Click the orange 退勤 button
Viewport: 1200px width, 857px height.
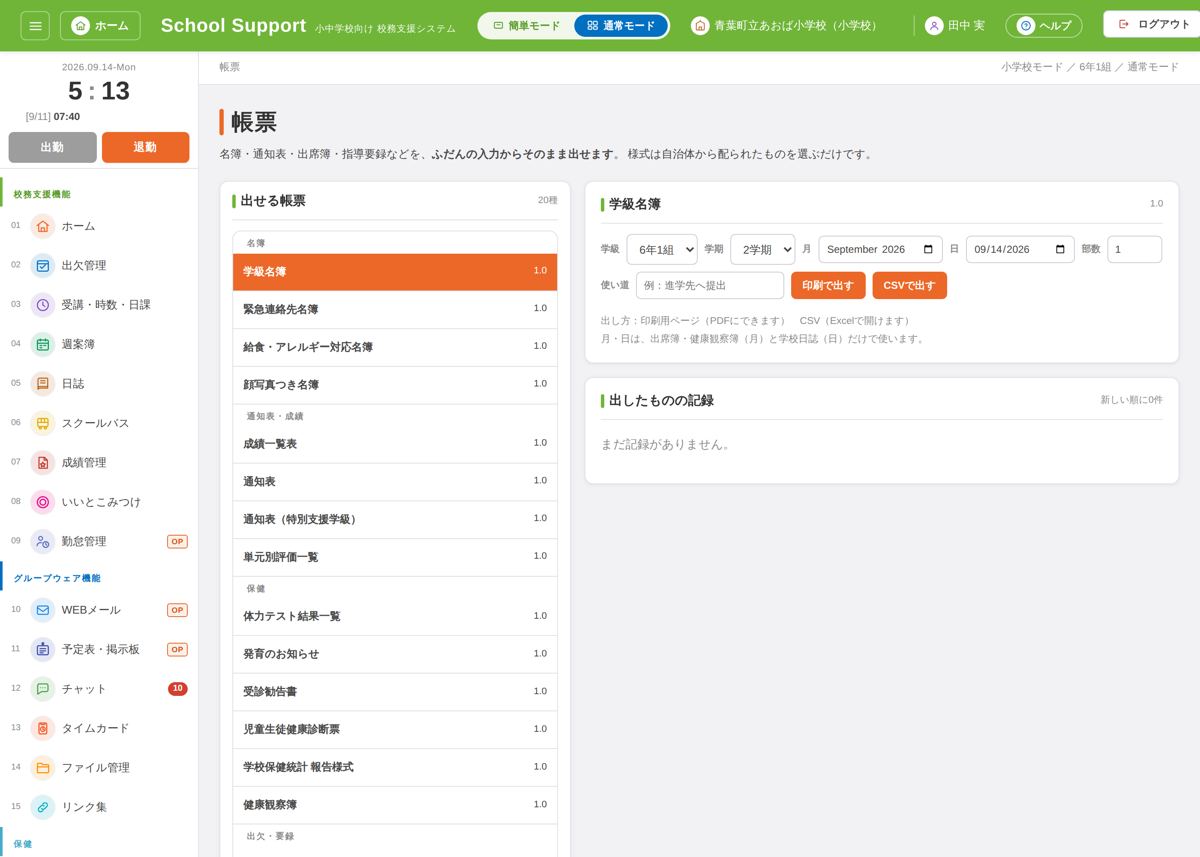click(x=145, y=147)
